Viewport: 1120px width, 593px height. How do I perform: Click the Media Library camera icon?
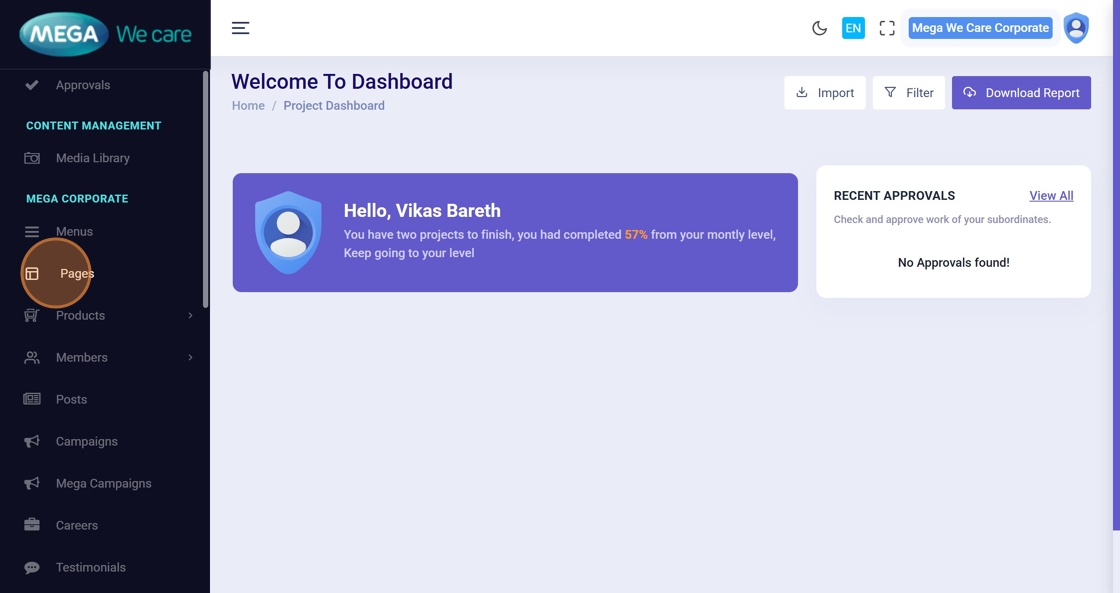[x=32, y=158]
